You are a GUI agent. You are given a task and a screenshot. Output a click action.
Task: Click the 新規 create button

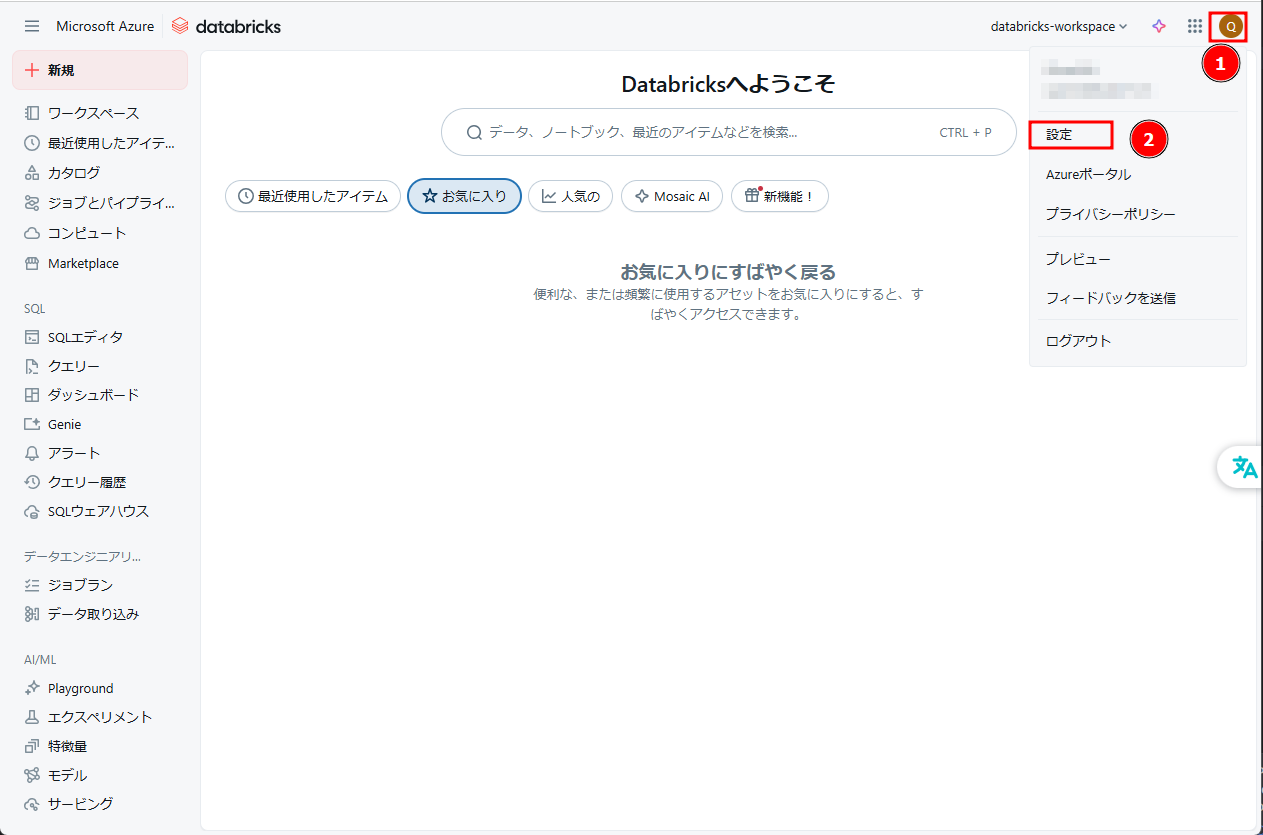point(100,70)
